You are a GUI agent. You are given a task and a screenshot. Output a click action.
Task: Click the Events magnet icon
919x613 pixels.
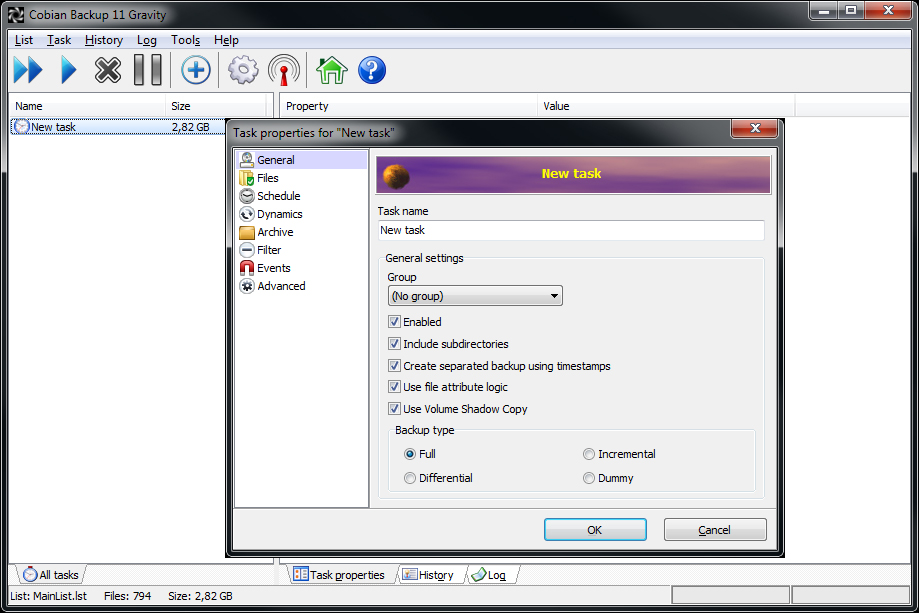(247, 268)
